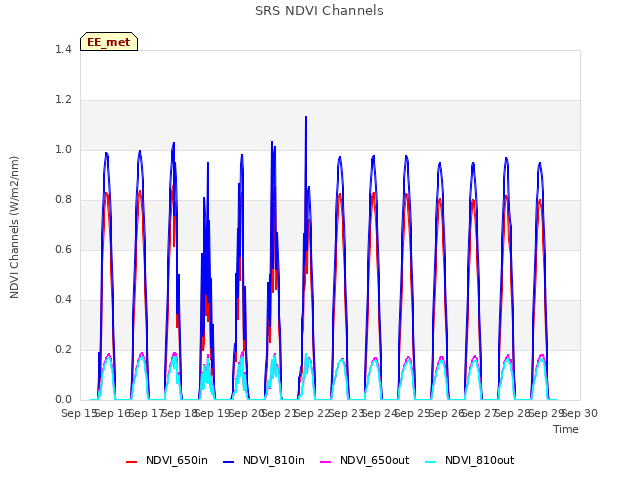Click the NDVI Channels (W/m2/nm) axis label
This screenshot has height=480, width=640.
(14, 227)
